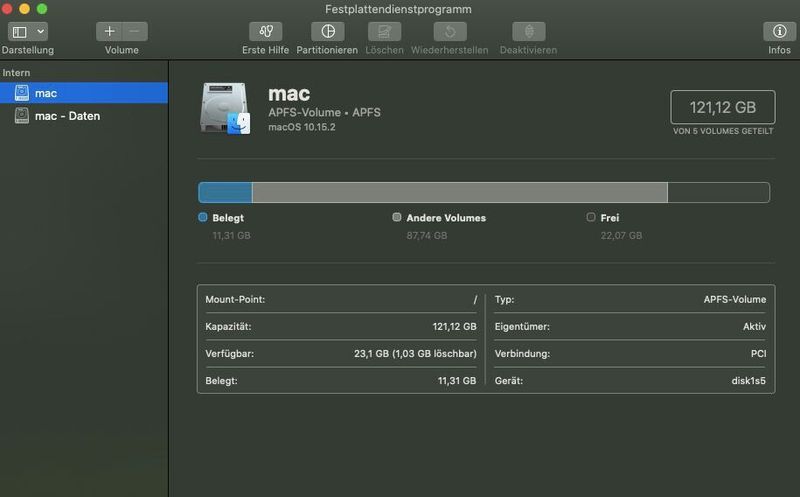Viewport: 800px width, 497px height.
Task: Click the large mac drive image
Action: point(225,108)
